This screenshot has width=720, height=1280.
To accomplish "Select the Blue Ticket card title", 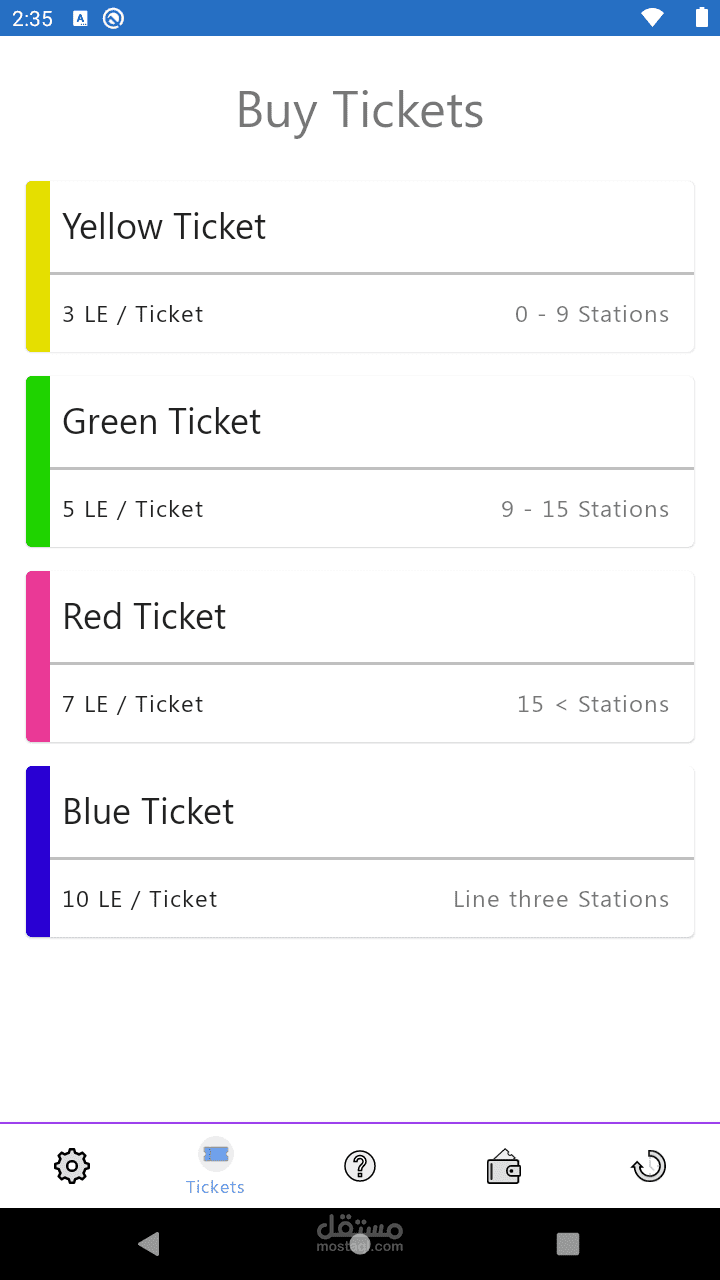I will (148, 812).
